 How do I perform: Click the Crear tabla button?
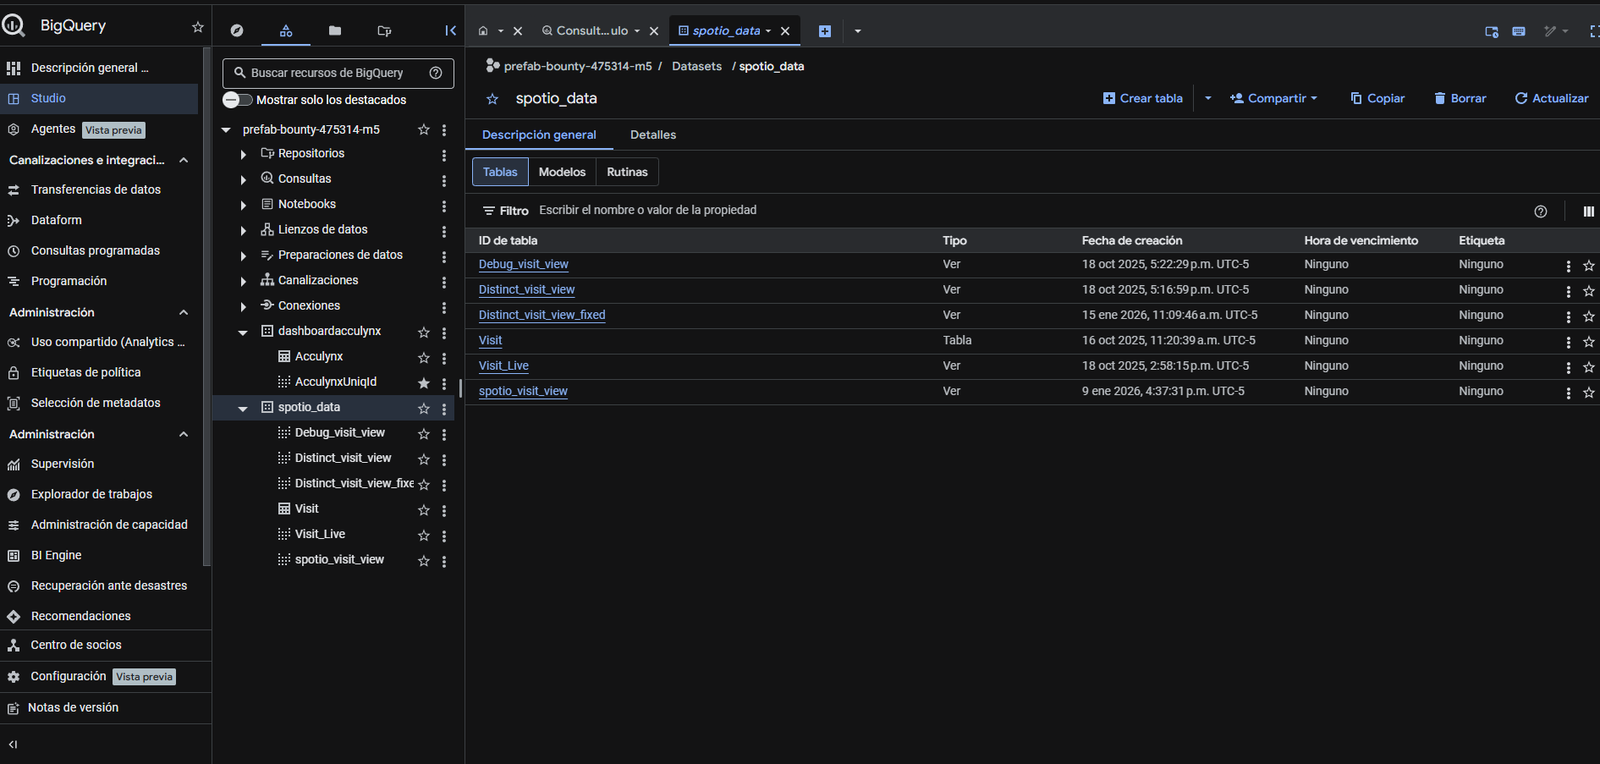click(1143, 98)
